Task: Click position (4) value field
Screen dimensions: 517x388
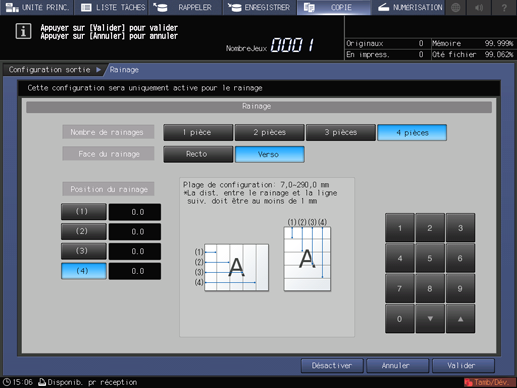Action: coord(135,271)
